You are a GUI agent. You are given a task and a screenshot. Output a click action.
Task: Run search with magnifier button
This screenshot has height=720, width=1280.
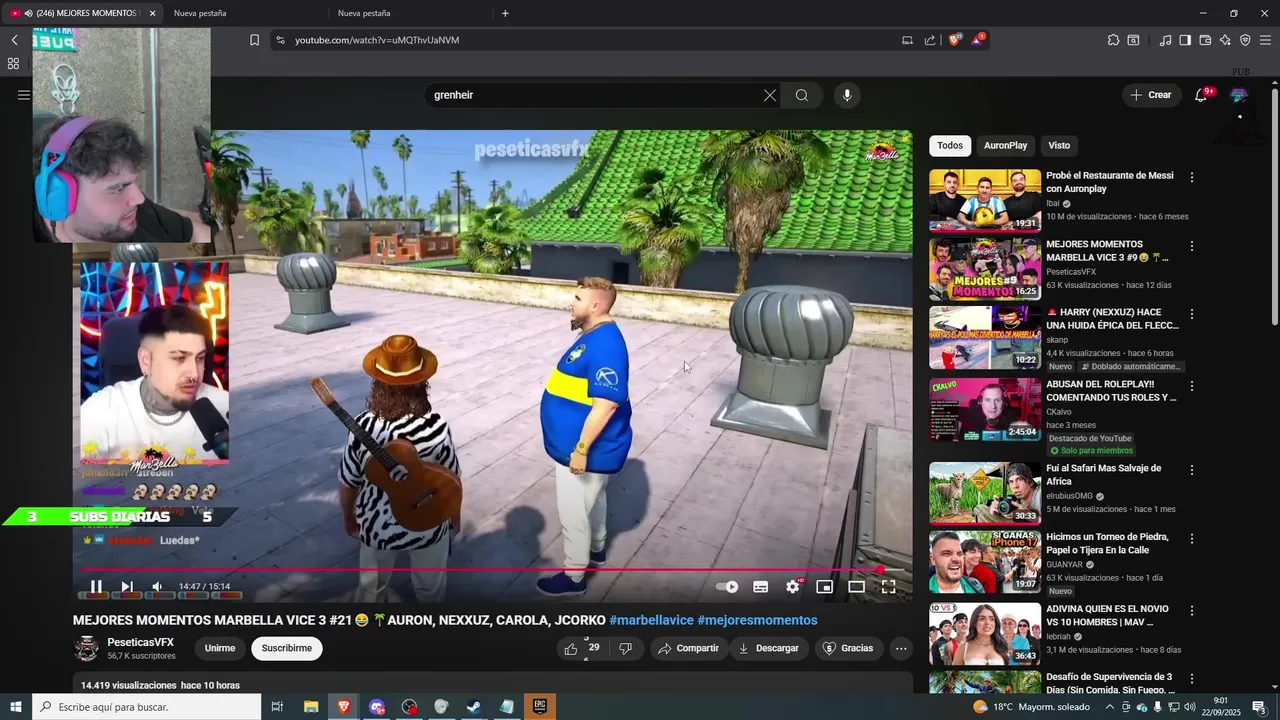[802, 95]
